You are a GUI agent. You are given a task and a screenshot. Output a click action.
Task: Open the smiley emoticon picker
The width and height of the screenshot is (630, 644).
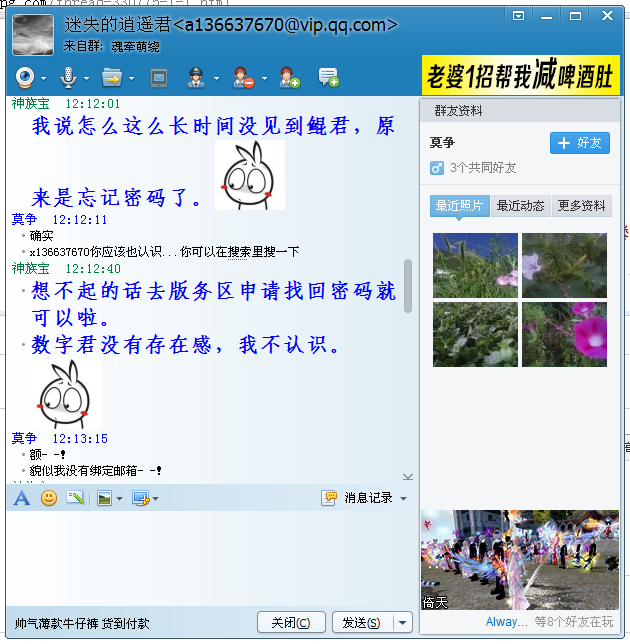[49, 498]
